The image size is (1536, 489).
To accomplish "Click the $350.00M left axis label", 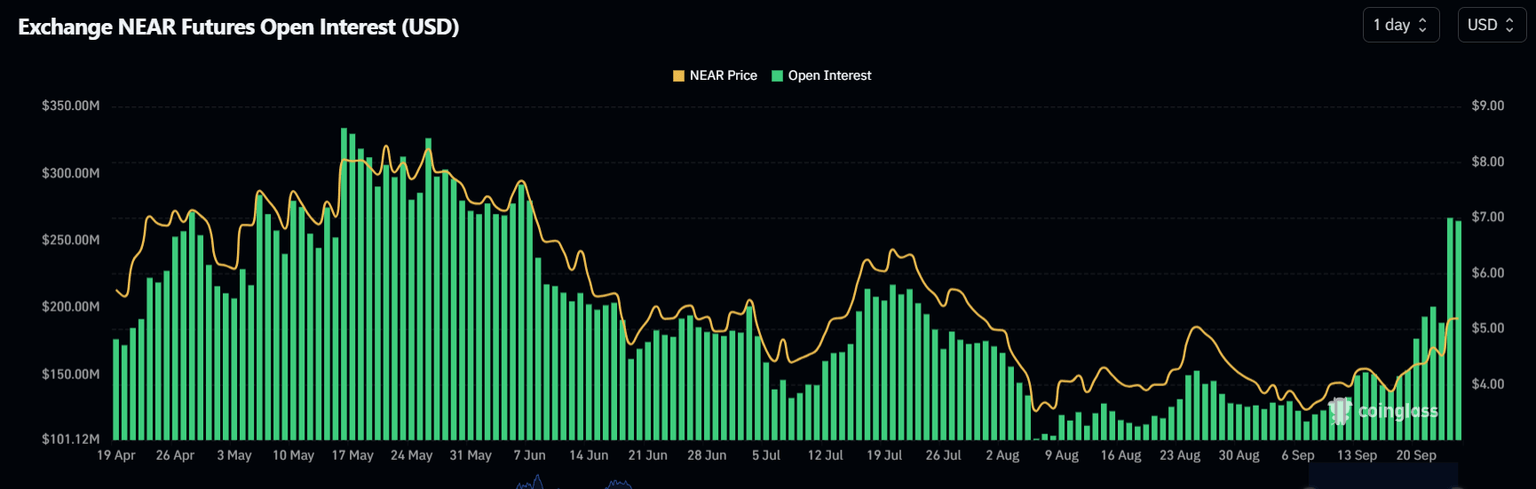I will (71, 106).
